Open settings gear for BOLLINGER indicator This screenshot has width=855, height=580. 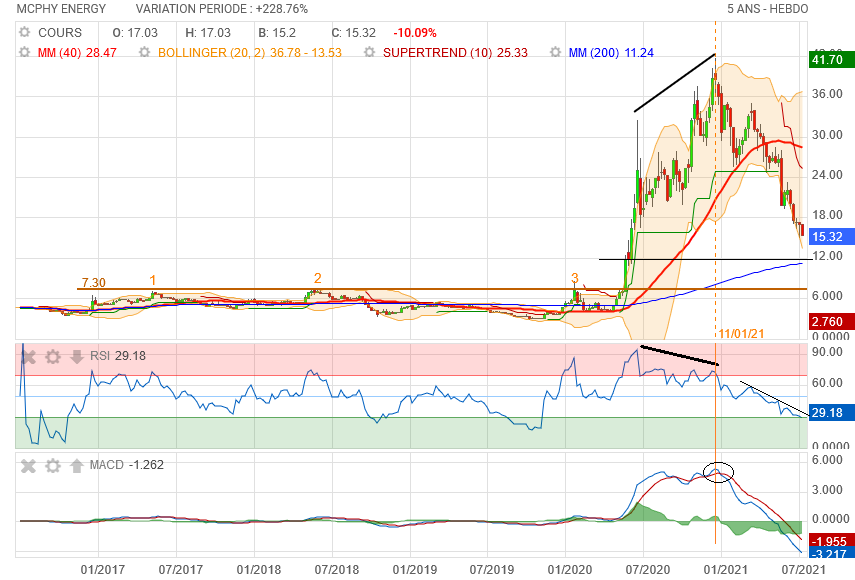pos(144,52)
